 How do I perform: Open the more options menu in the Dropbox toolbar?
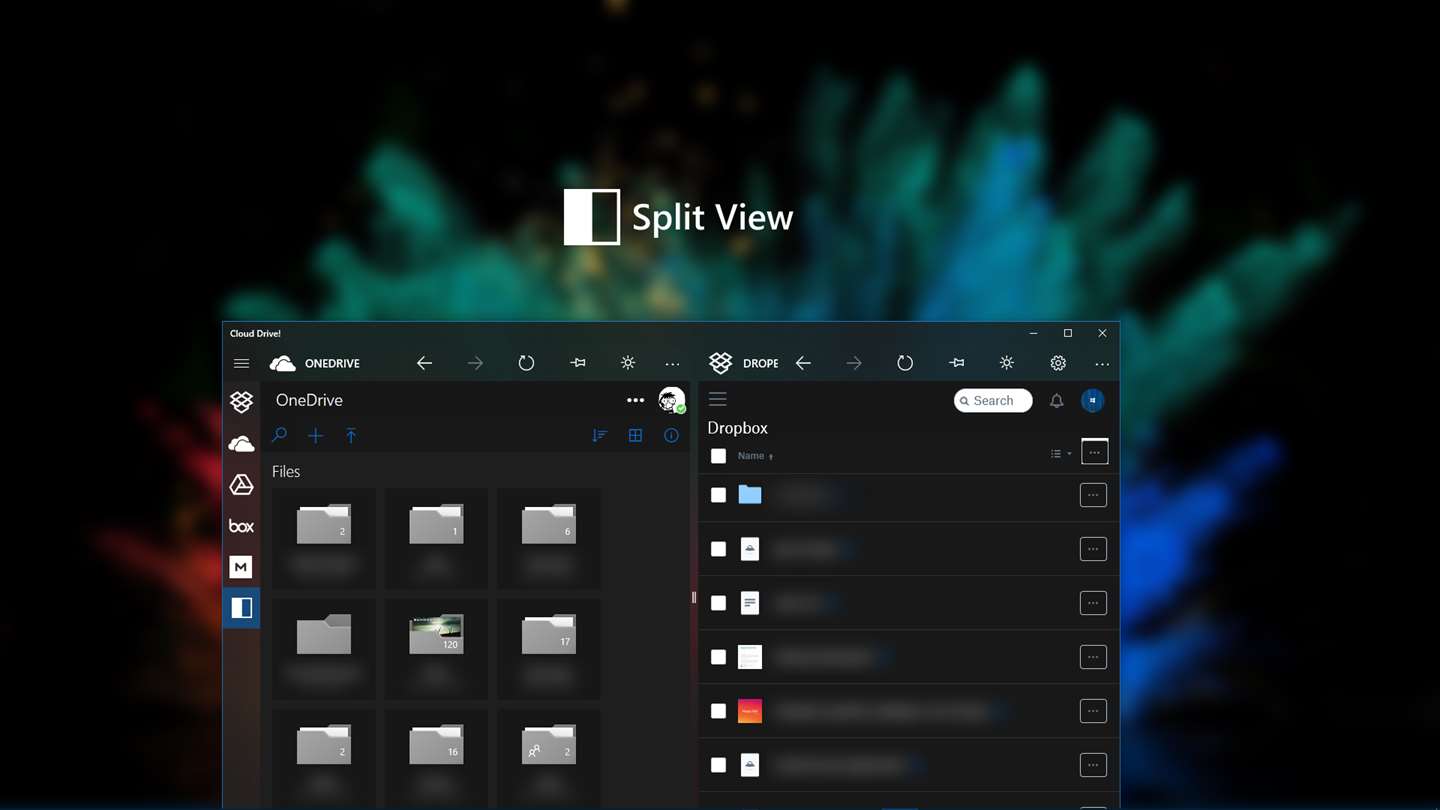click(x=1102, y=364)
